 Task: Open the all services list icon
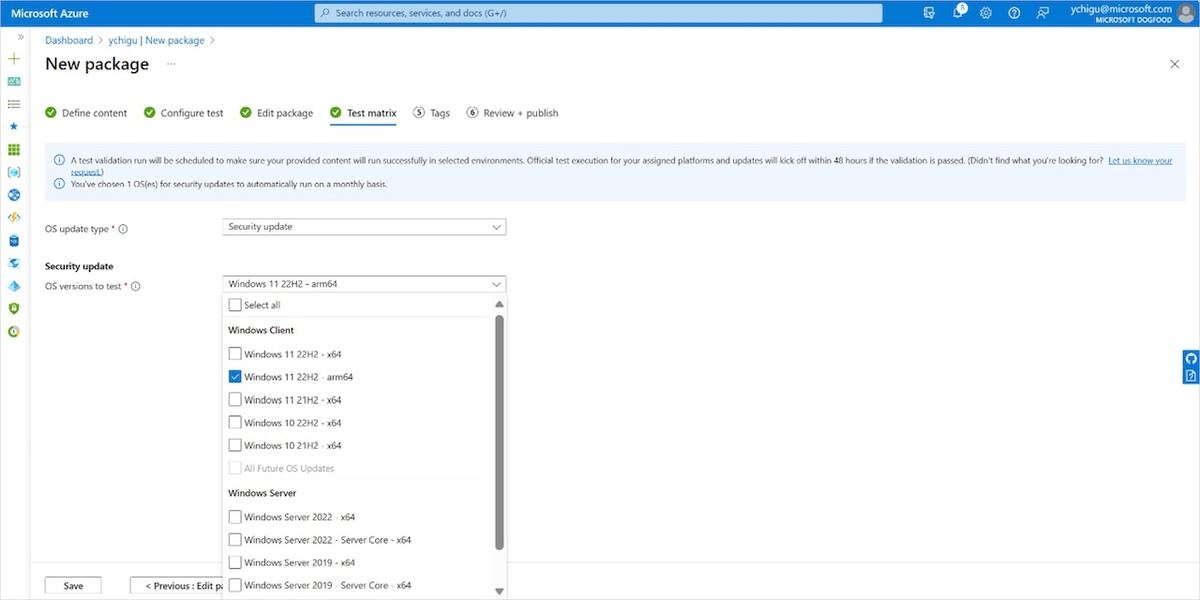(14, 104)
